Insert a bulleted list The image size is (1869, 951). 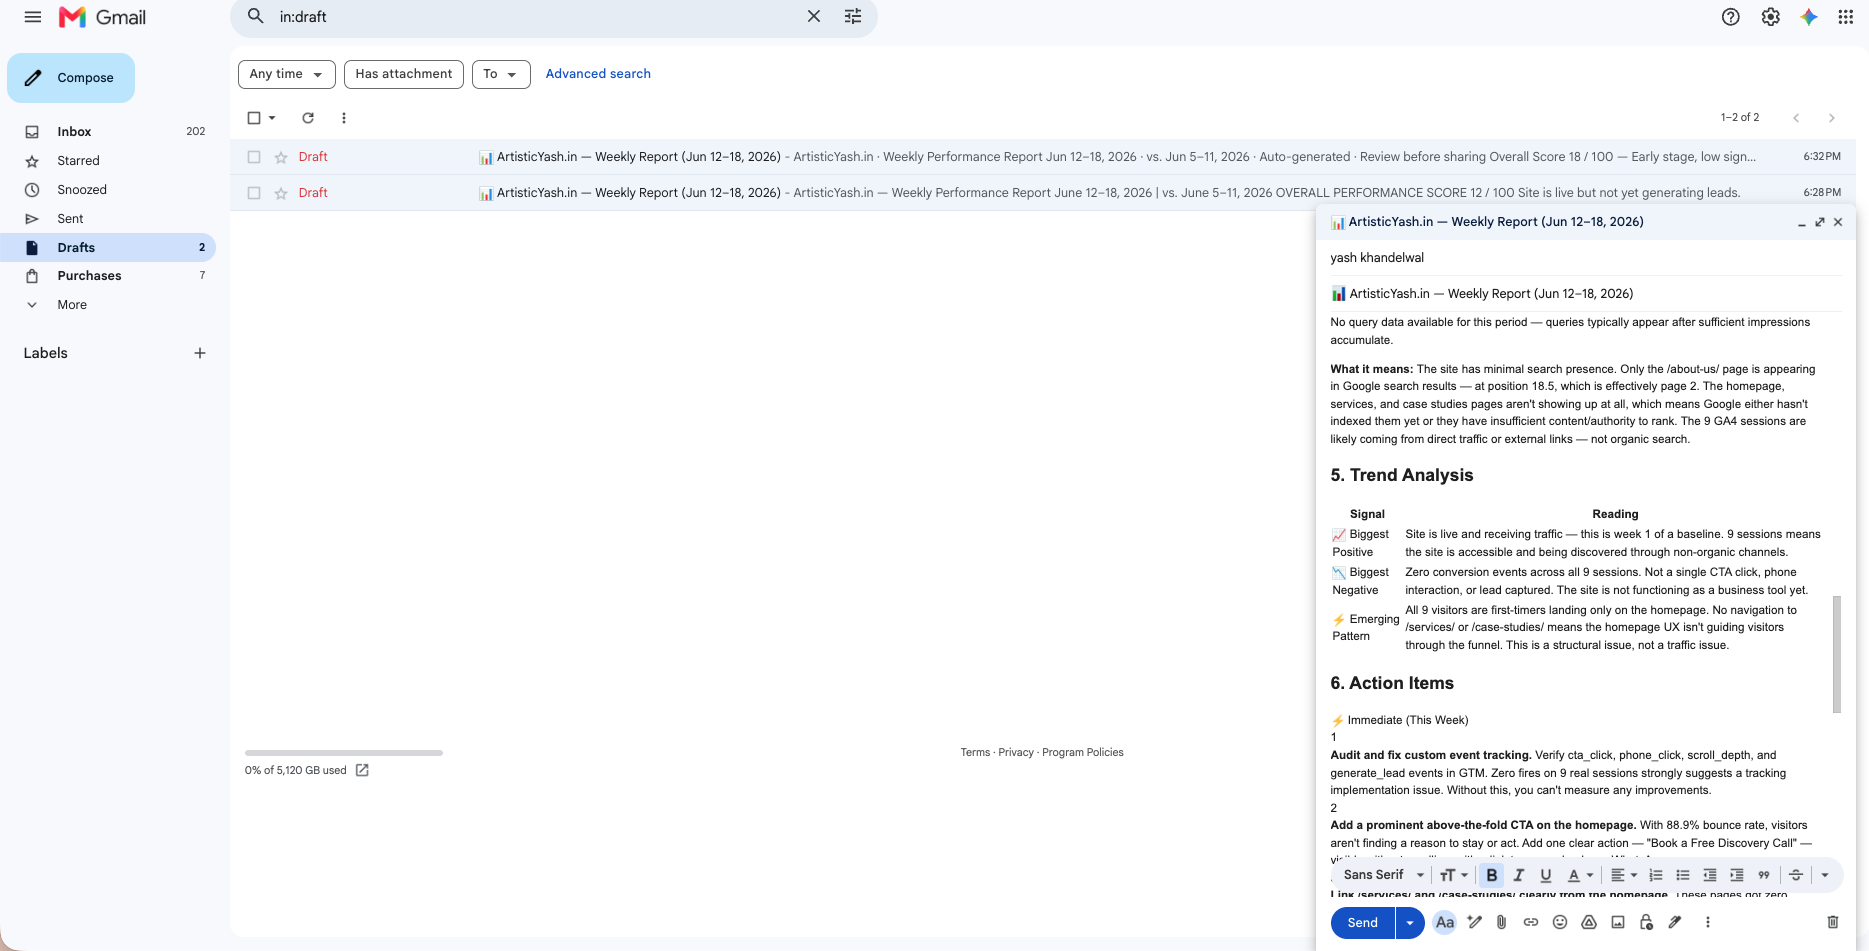pos(1683,875)
